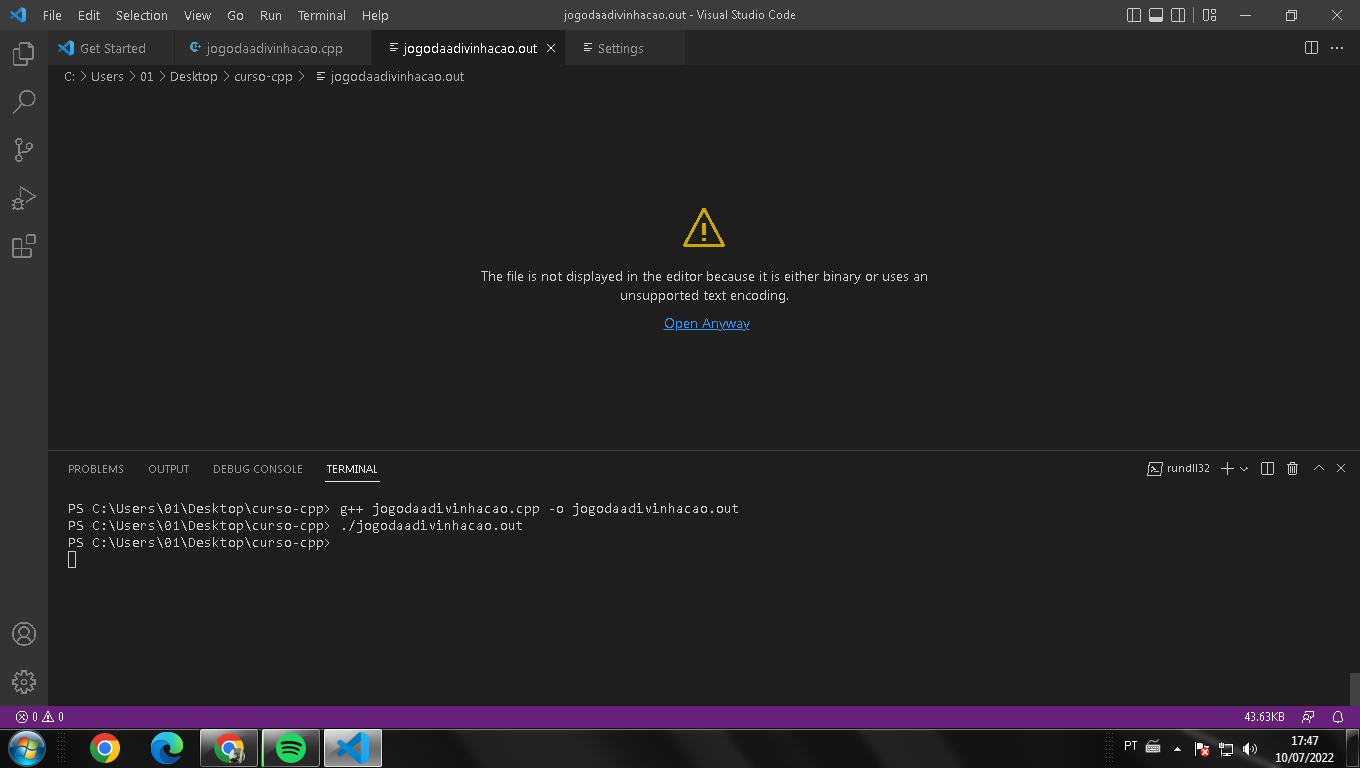Open the Go menu
Image resolution: width=1360 pixels, height=768 pixels.
(235, 15)
